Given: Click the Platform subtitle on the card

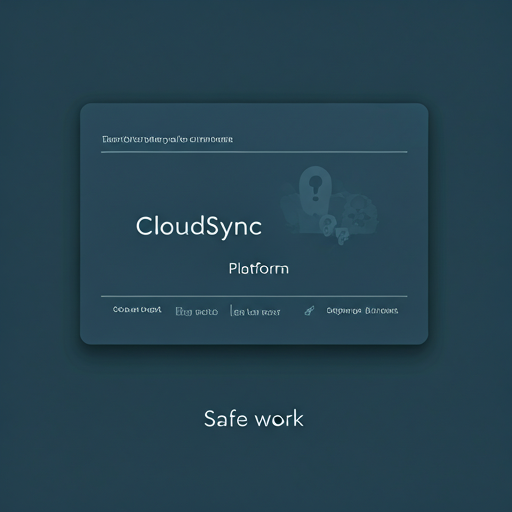Looking at the screenshot, I should (259, 269).
